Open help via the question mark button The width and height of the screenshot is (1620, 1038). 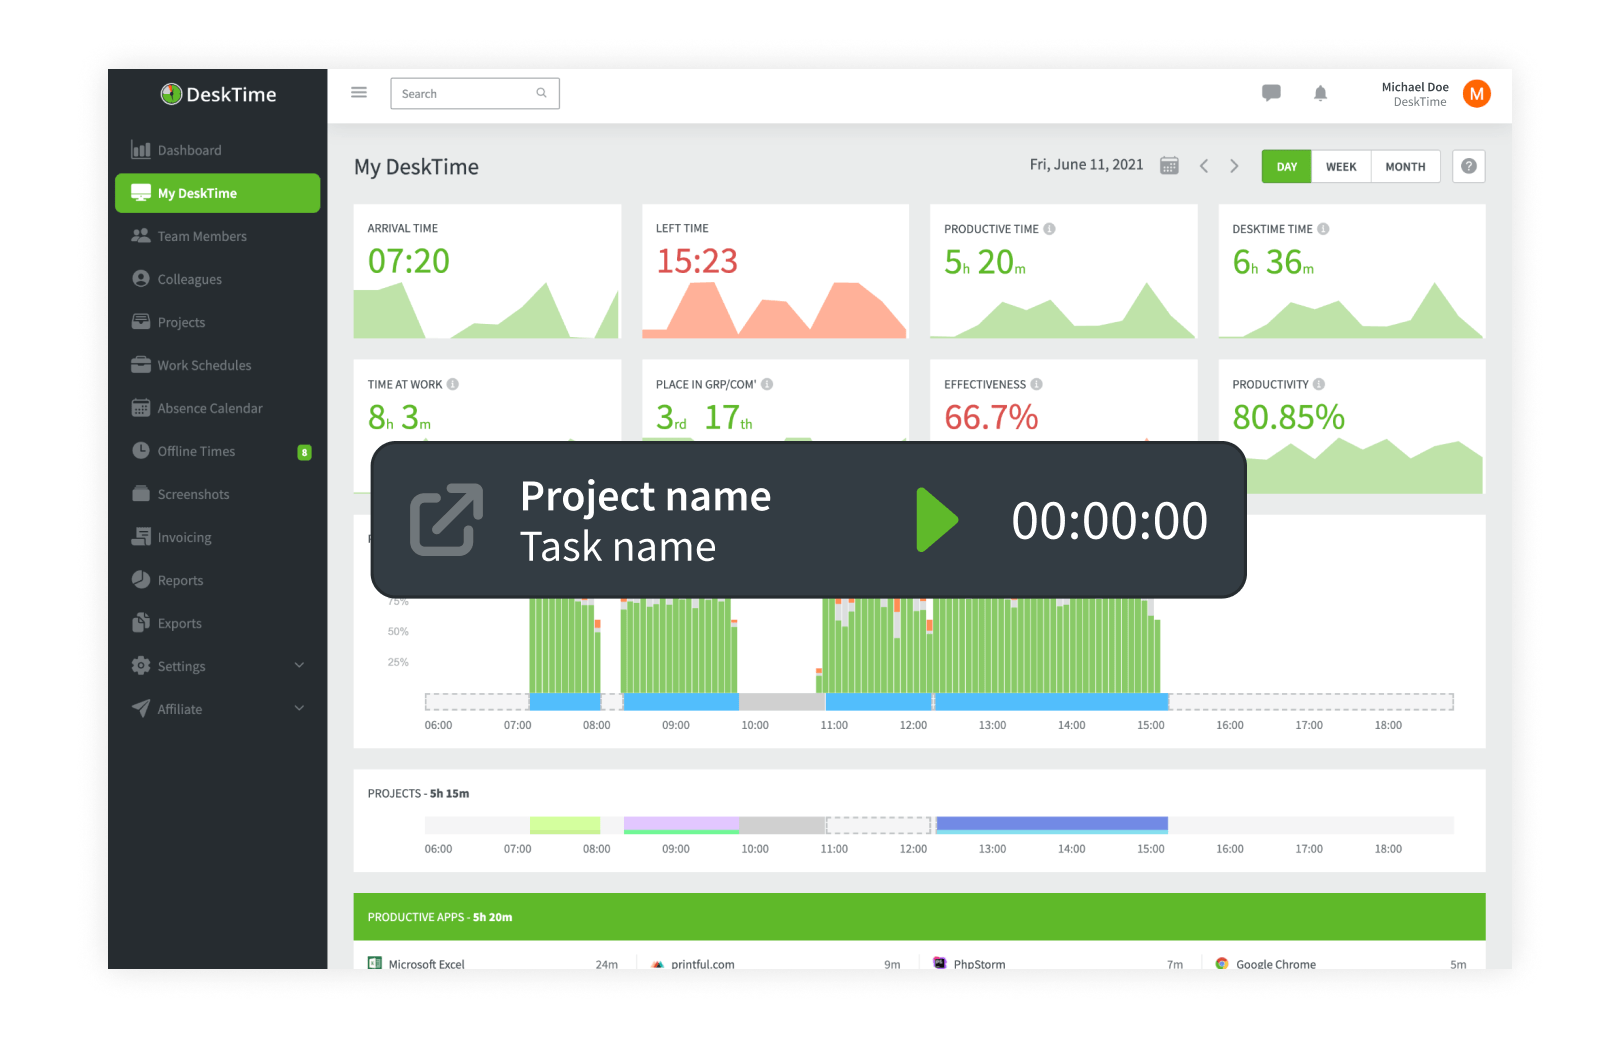click(1468, 166)
